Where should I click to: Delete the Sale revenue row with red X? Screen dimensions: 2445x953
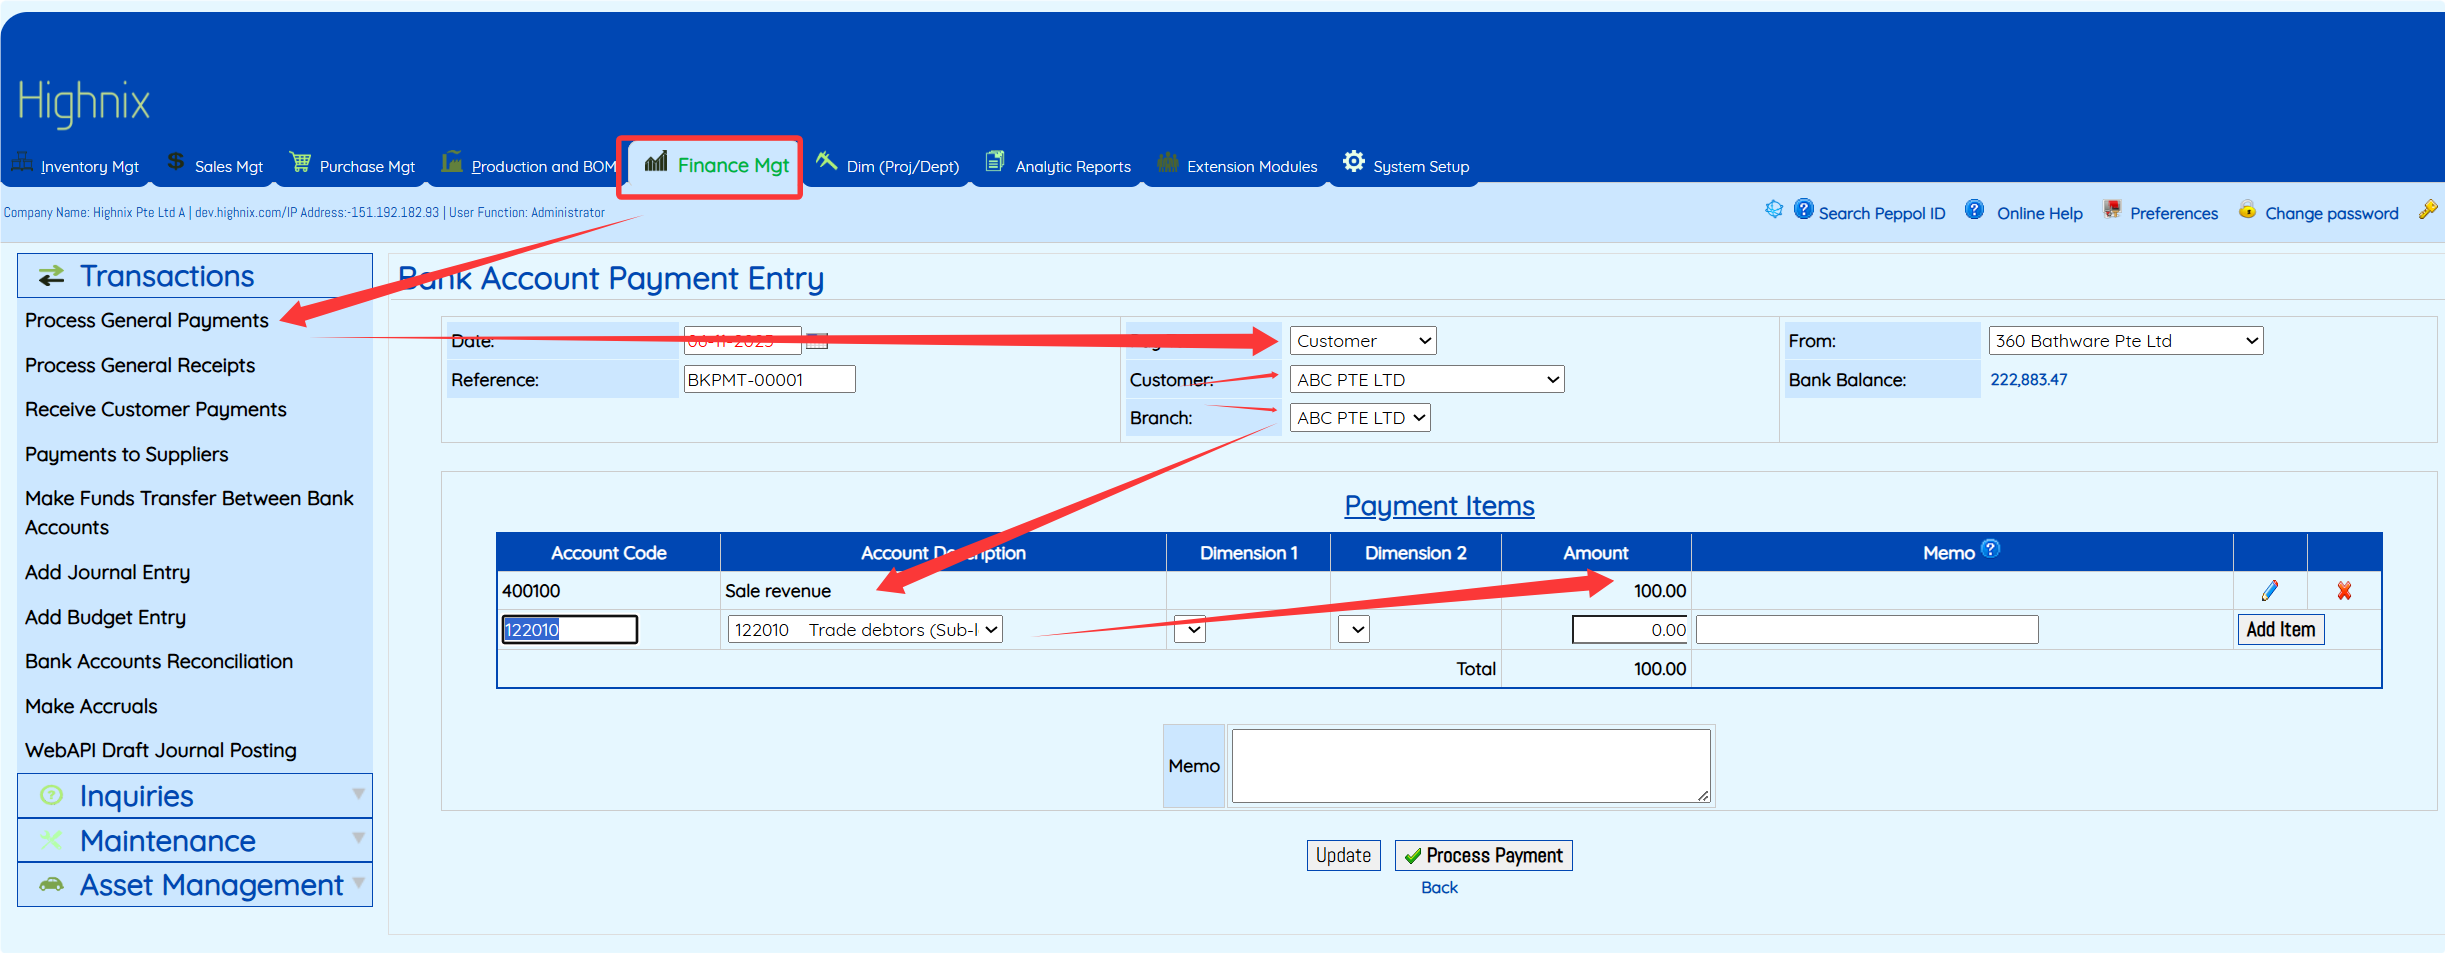2344,591
